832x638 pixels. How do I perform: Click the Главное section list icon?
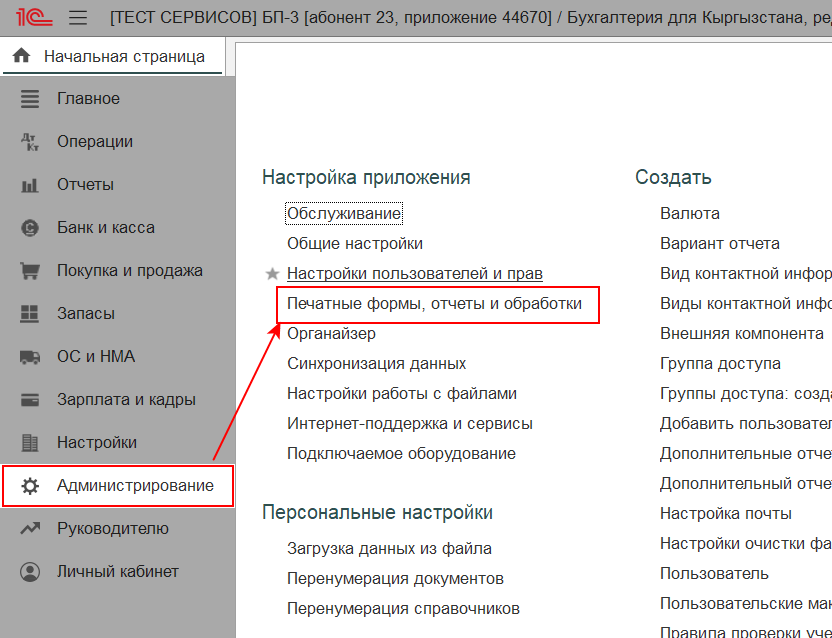click(x=30, y=99)
